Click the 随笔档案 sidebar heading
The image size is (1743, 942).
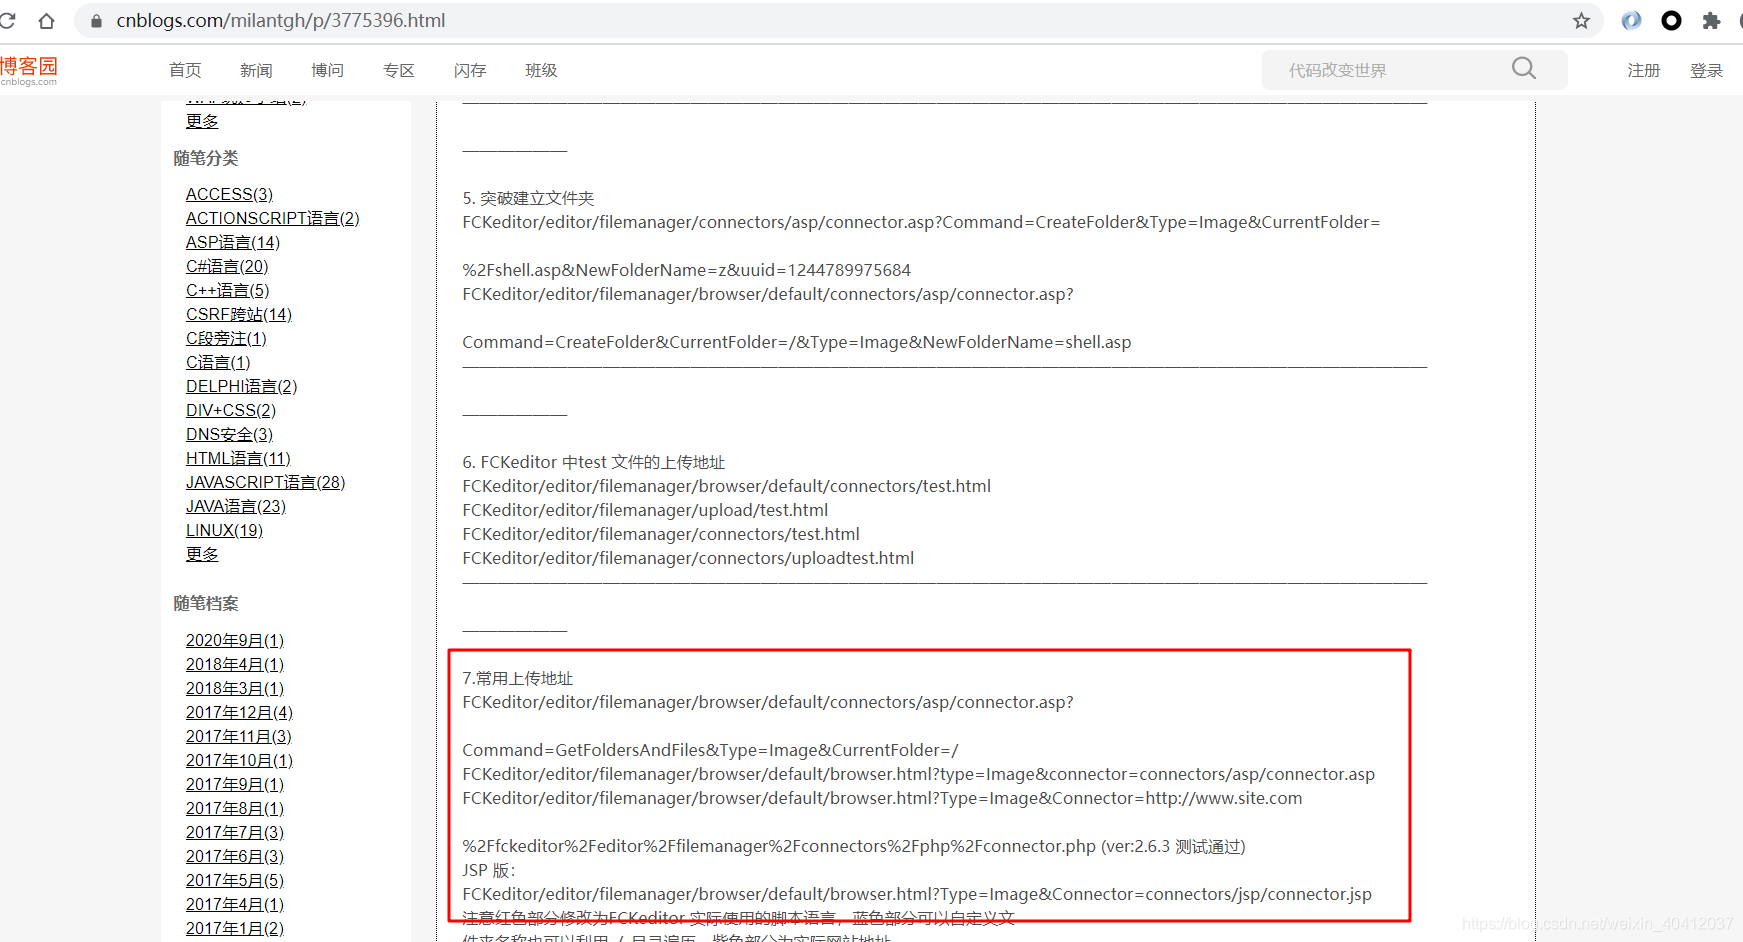(x=205, y=603)
